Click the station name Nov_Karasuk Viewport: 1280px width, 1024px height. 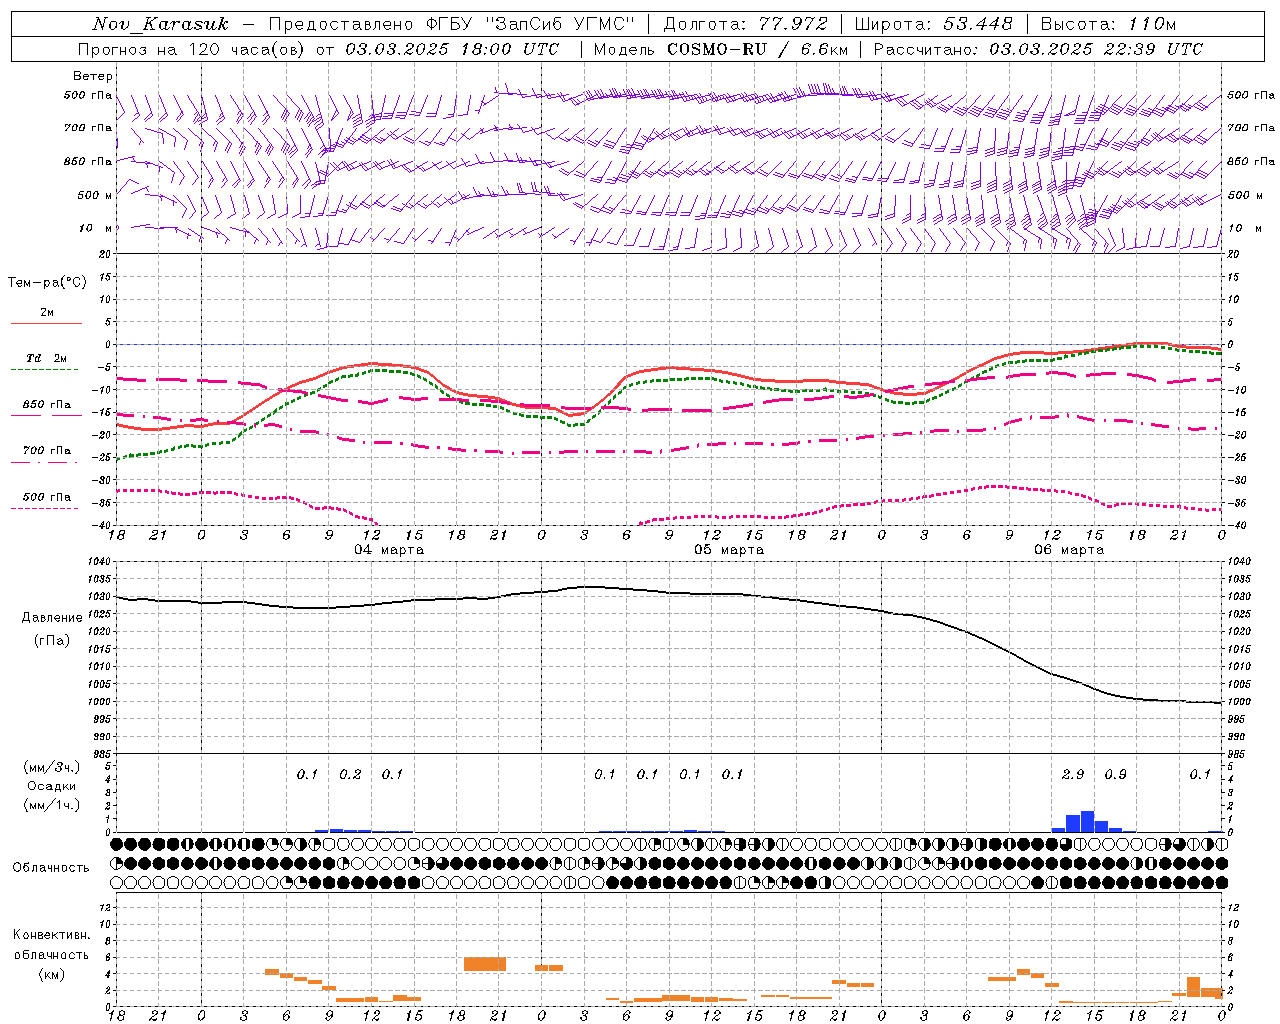(x=161, y=24)
